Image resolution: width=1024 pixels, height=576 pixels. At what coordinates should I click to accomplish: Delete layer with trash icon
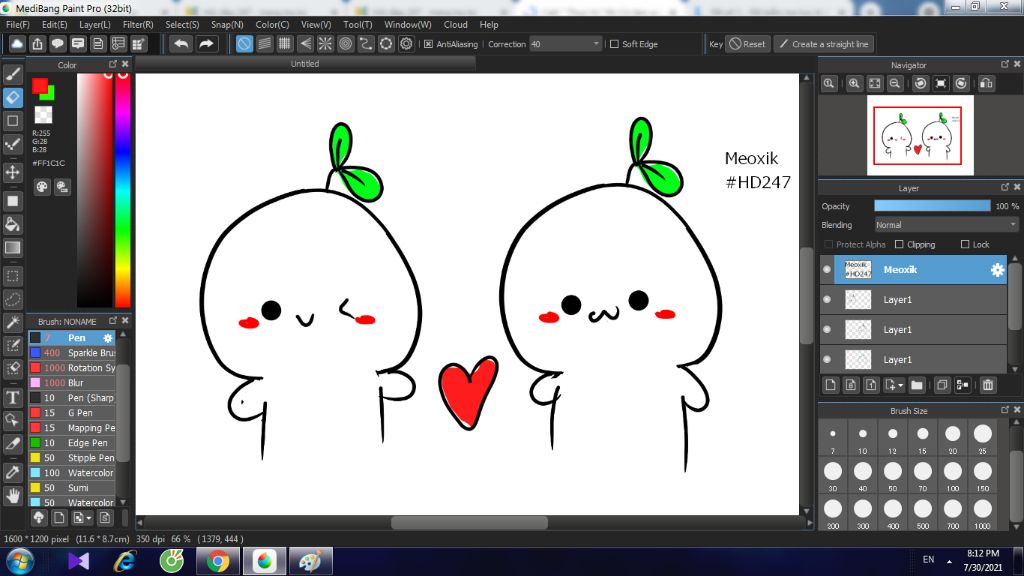[987, 385]
